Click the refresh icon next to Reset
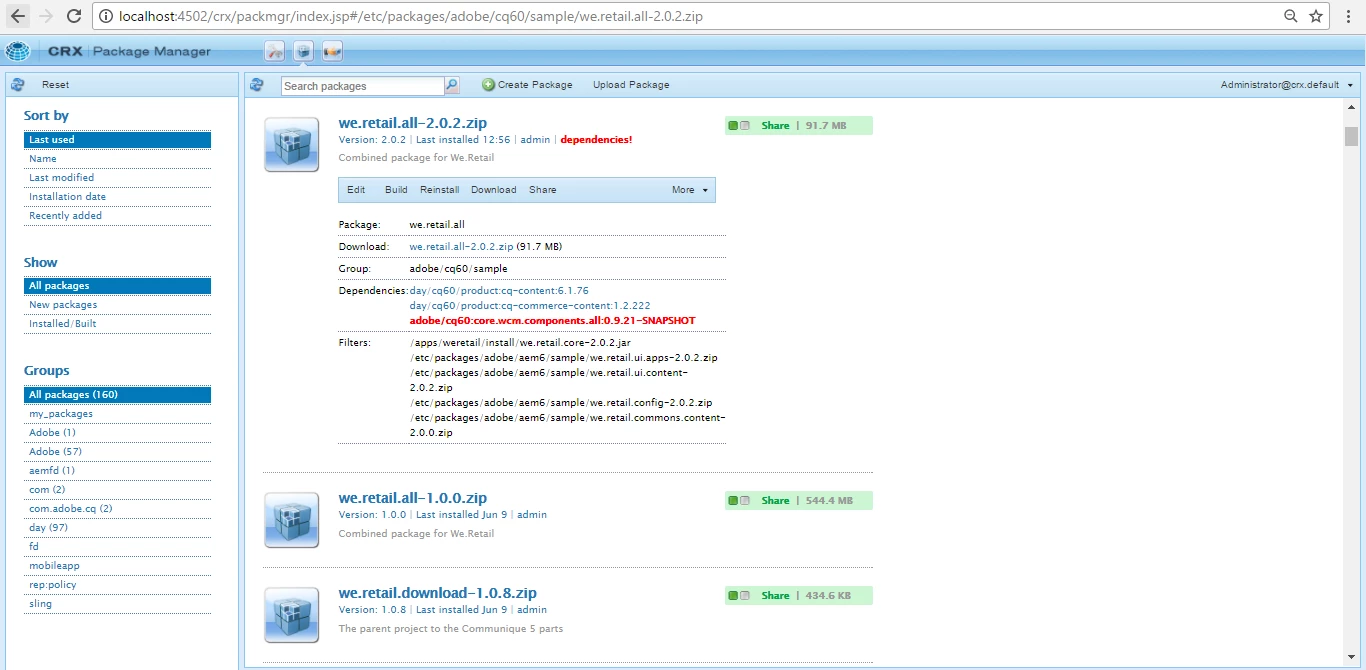 tap(18, 85)
